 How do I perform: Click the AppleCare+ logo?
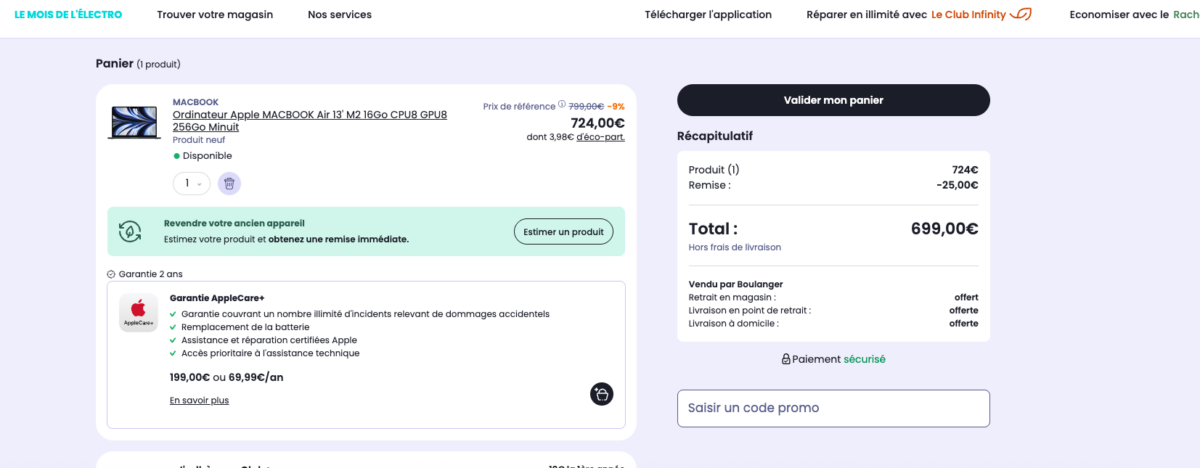tap(138, 312)
